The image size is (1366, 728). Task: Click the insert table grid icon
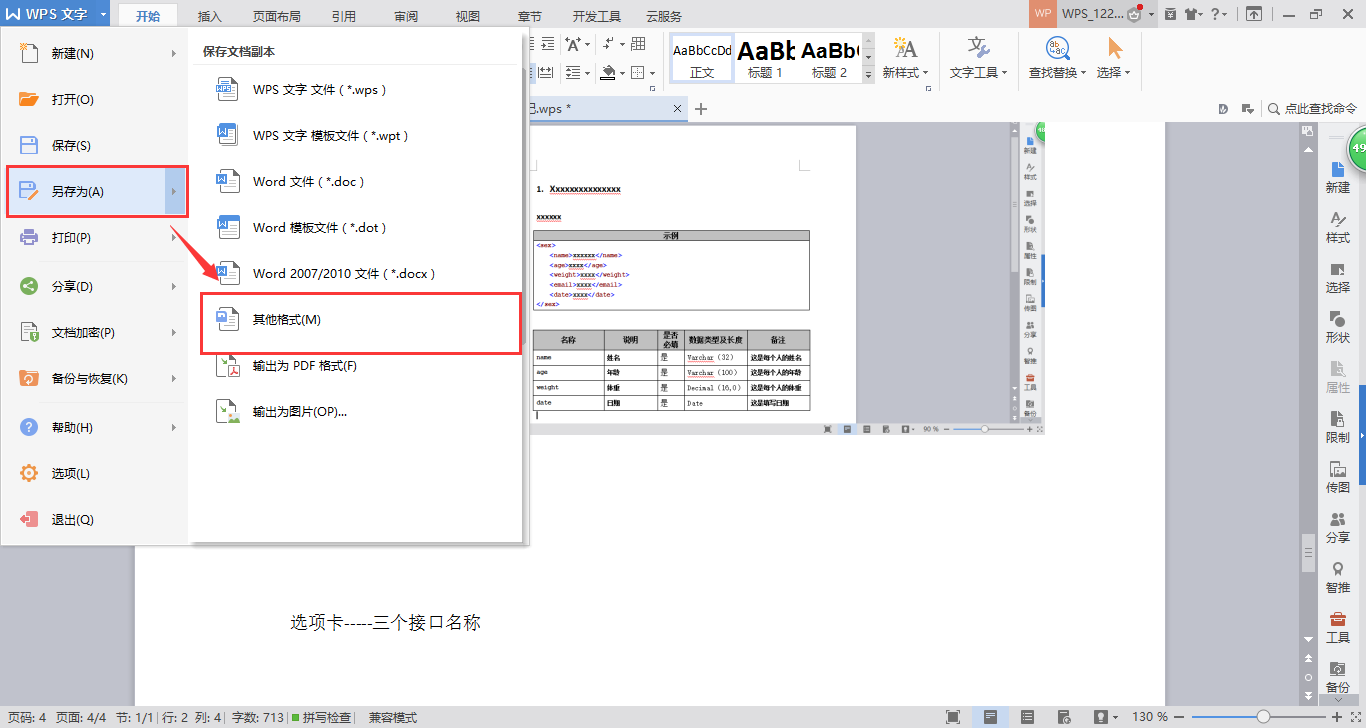tap(638, 44)
